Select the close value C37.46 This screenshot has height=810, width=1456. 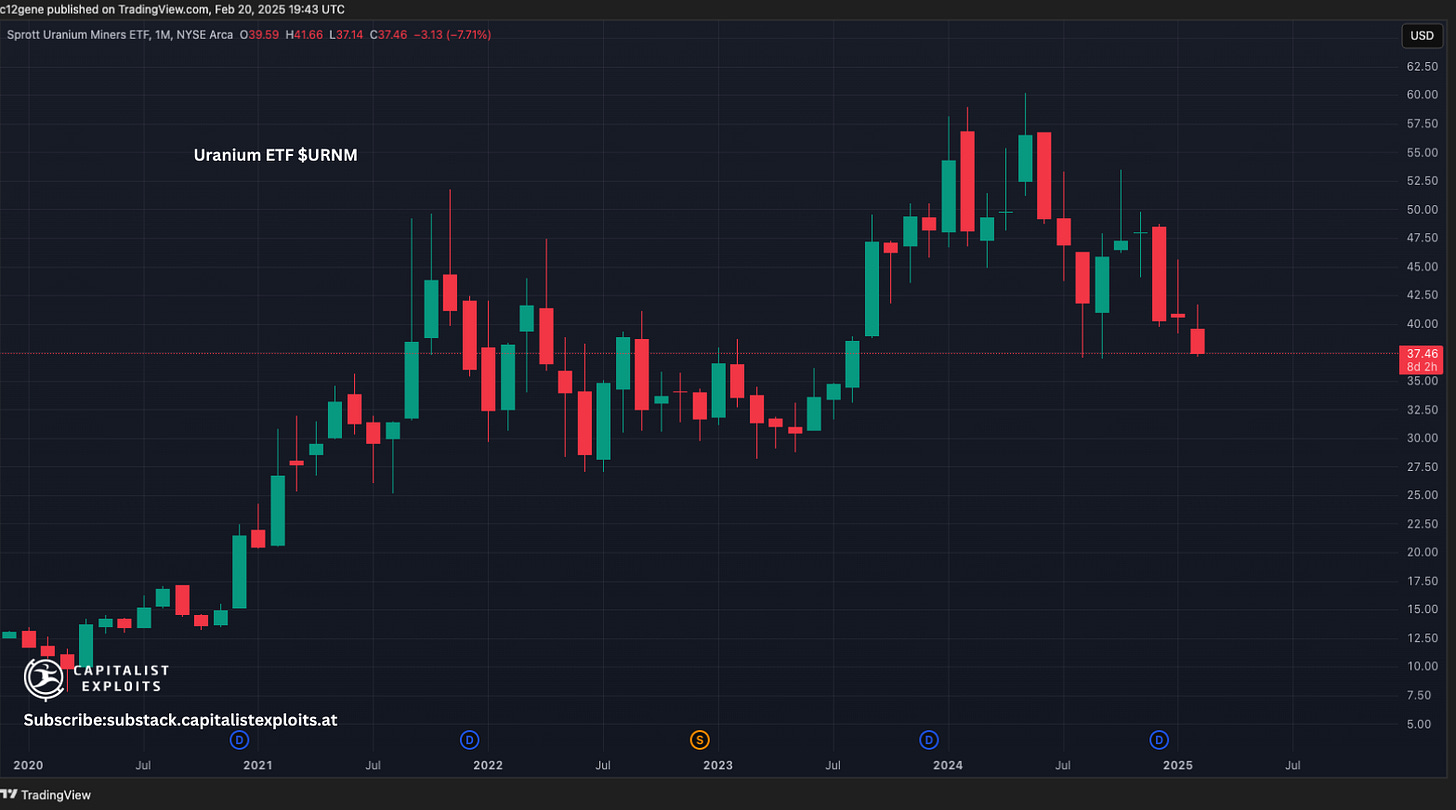(389, 35)
